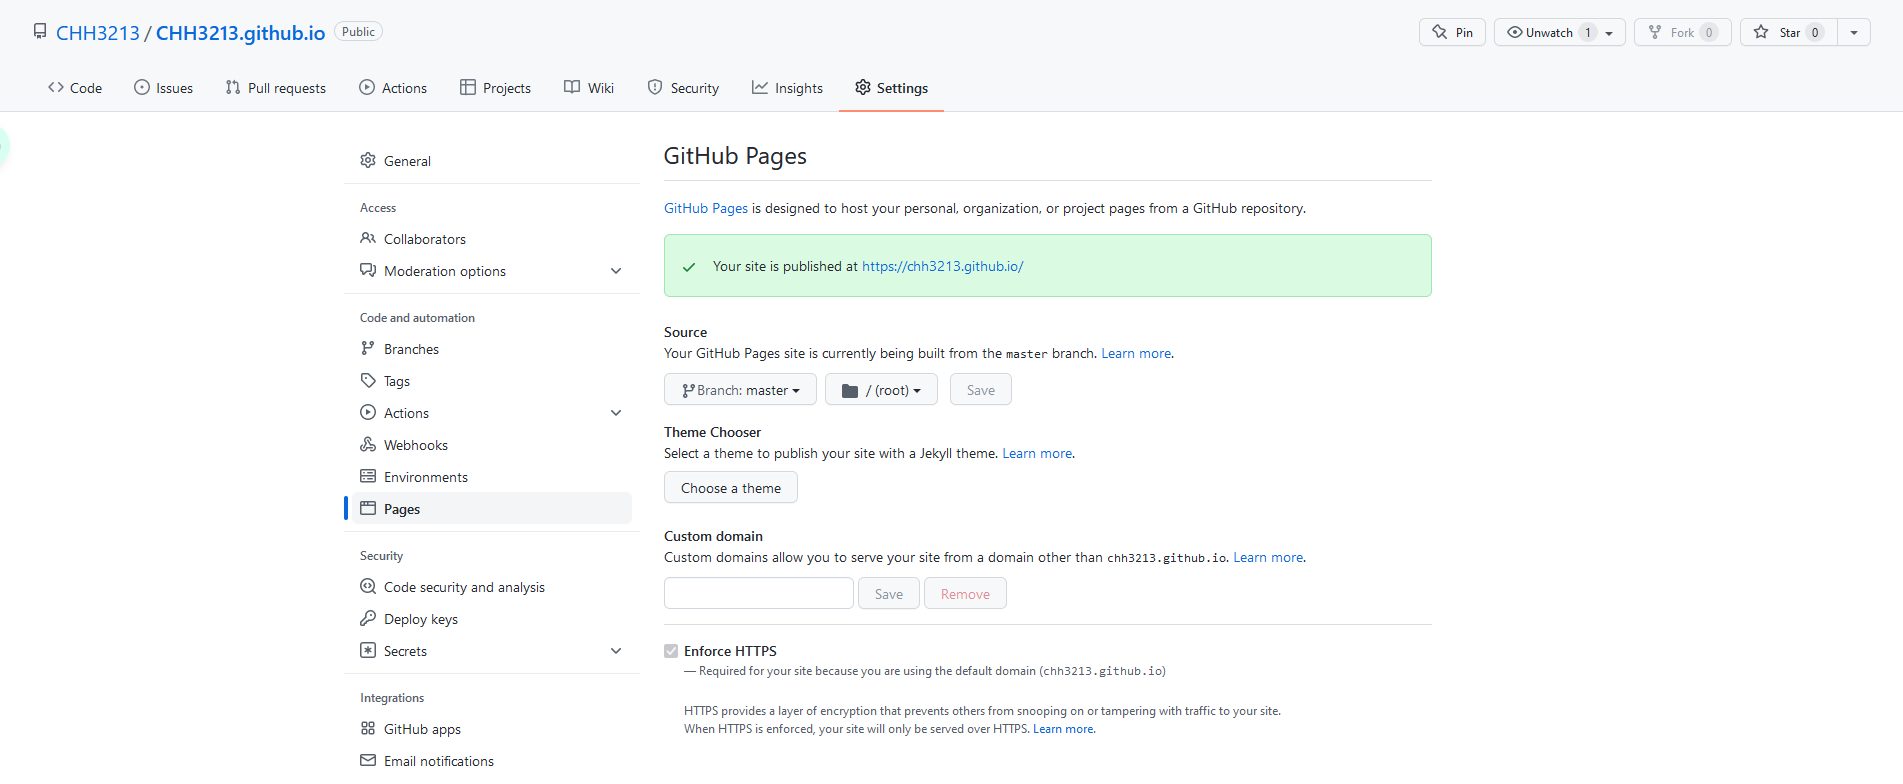Select the Pages sidebar item
The width and height of the screenshot is (1903, 784).
(x=492, y=508)
